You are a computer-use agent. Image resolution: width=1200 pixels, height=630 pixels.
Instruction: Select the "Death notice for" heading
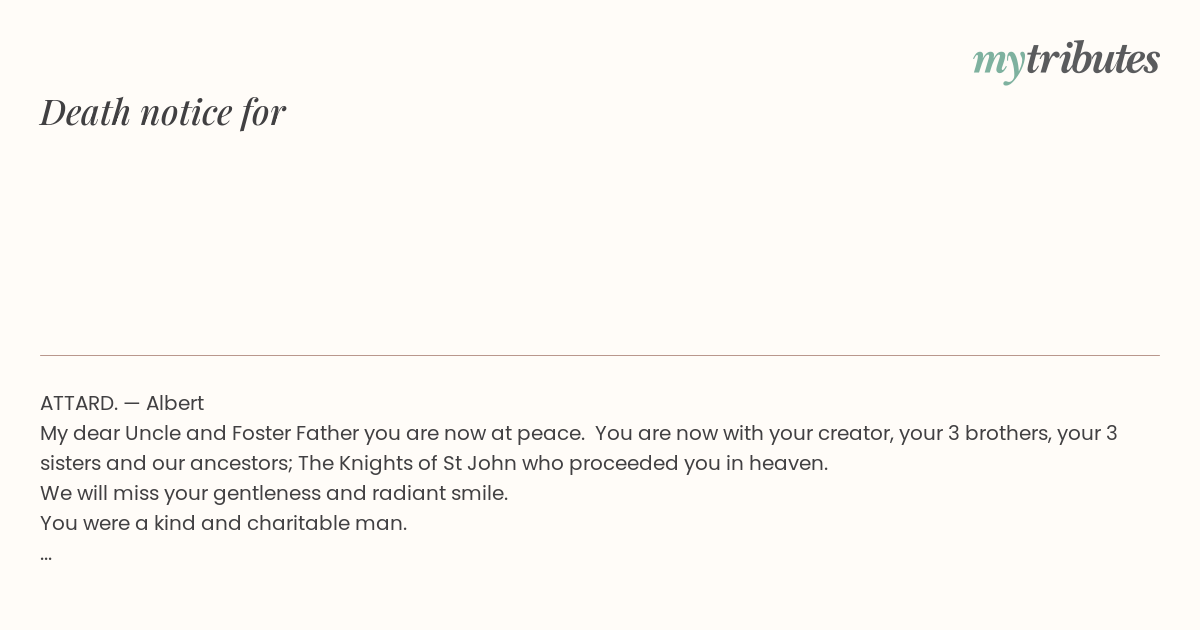pyautogui.click(x=163, y=112)
